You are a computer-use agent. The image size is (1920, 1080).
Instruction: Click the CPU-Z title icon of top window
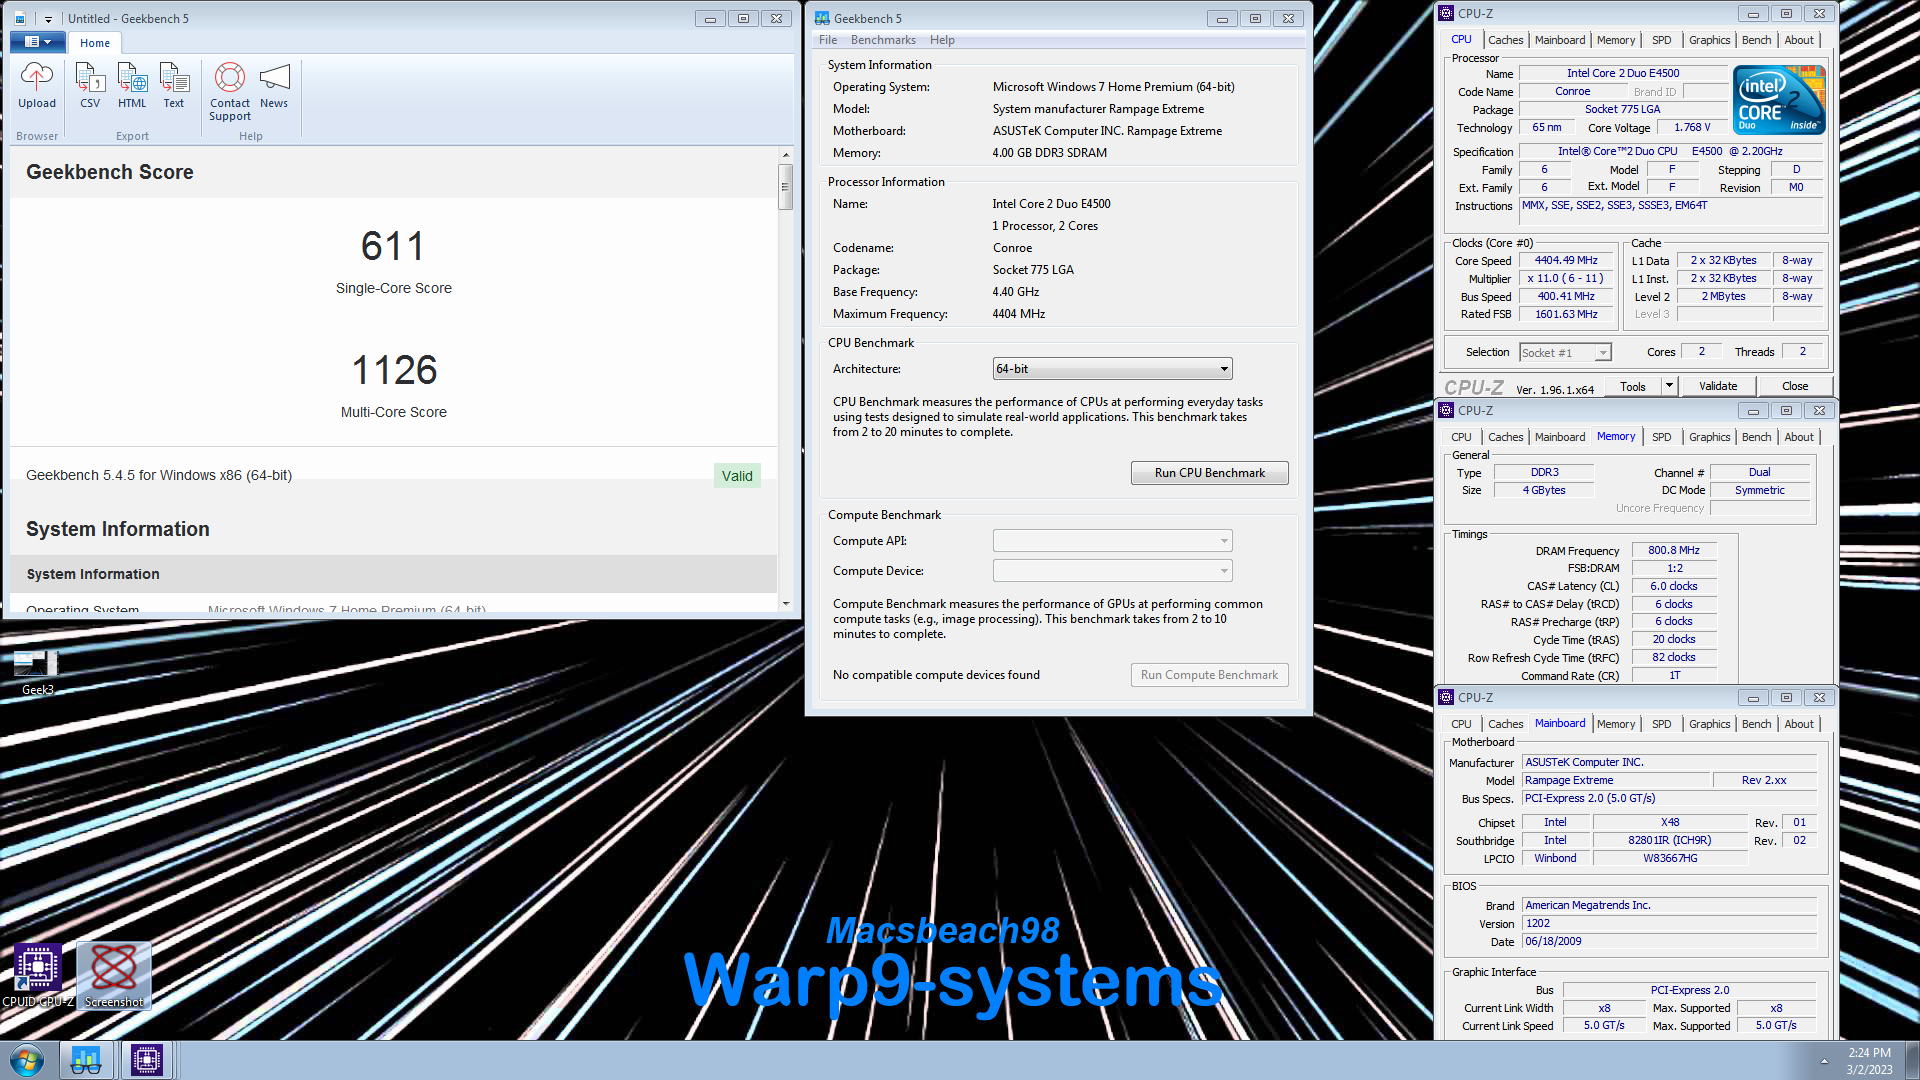1446,13
